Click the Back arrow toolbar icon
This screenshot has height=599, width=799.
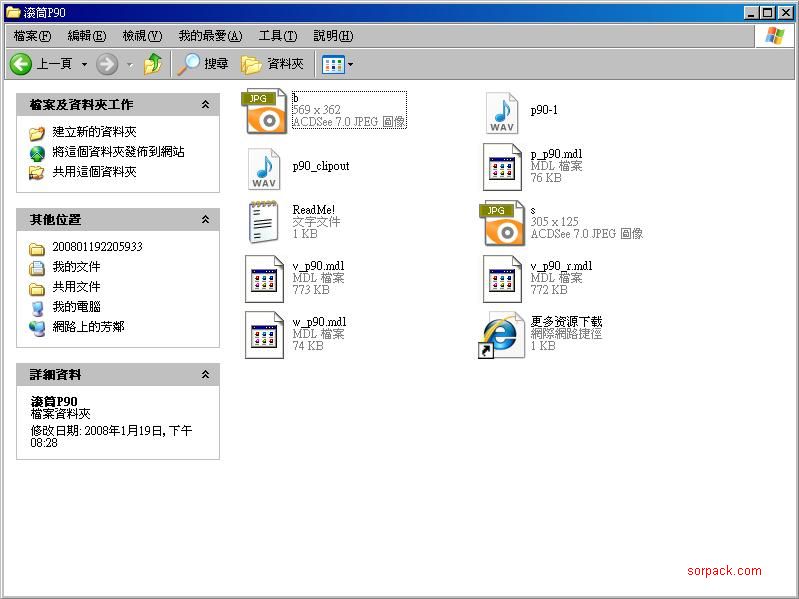(21, 64)
